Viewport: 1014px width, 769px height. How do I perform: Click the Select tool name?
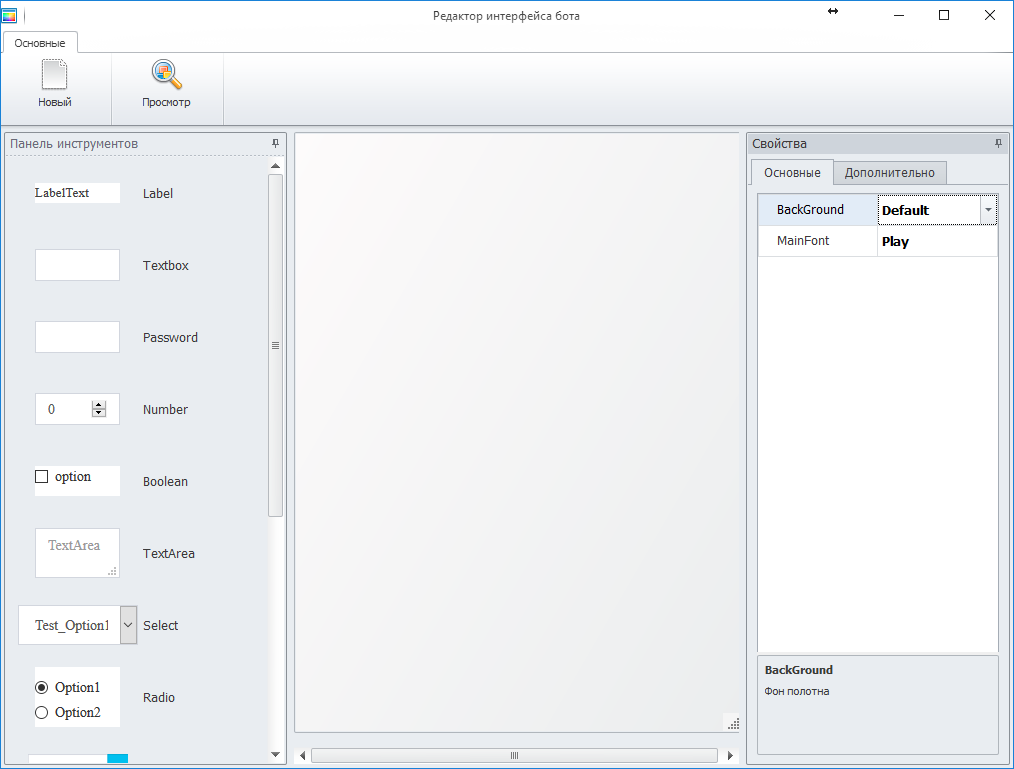(160, 625)
